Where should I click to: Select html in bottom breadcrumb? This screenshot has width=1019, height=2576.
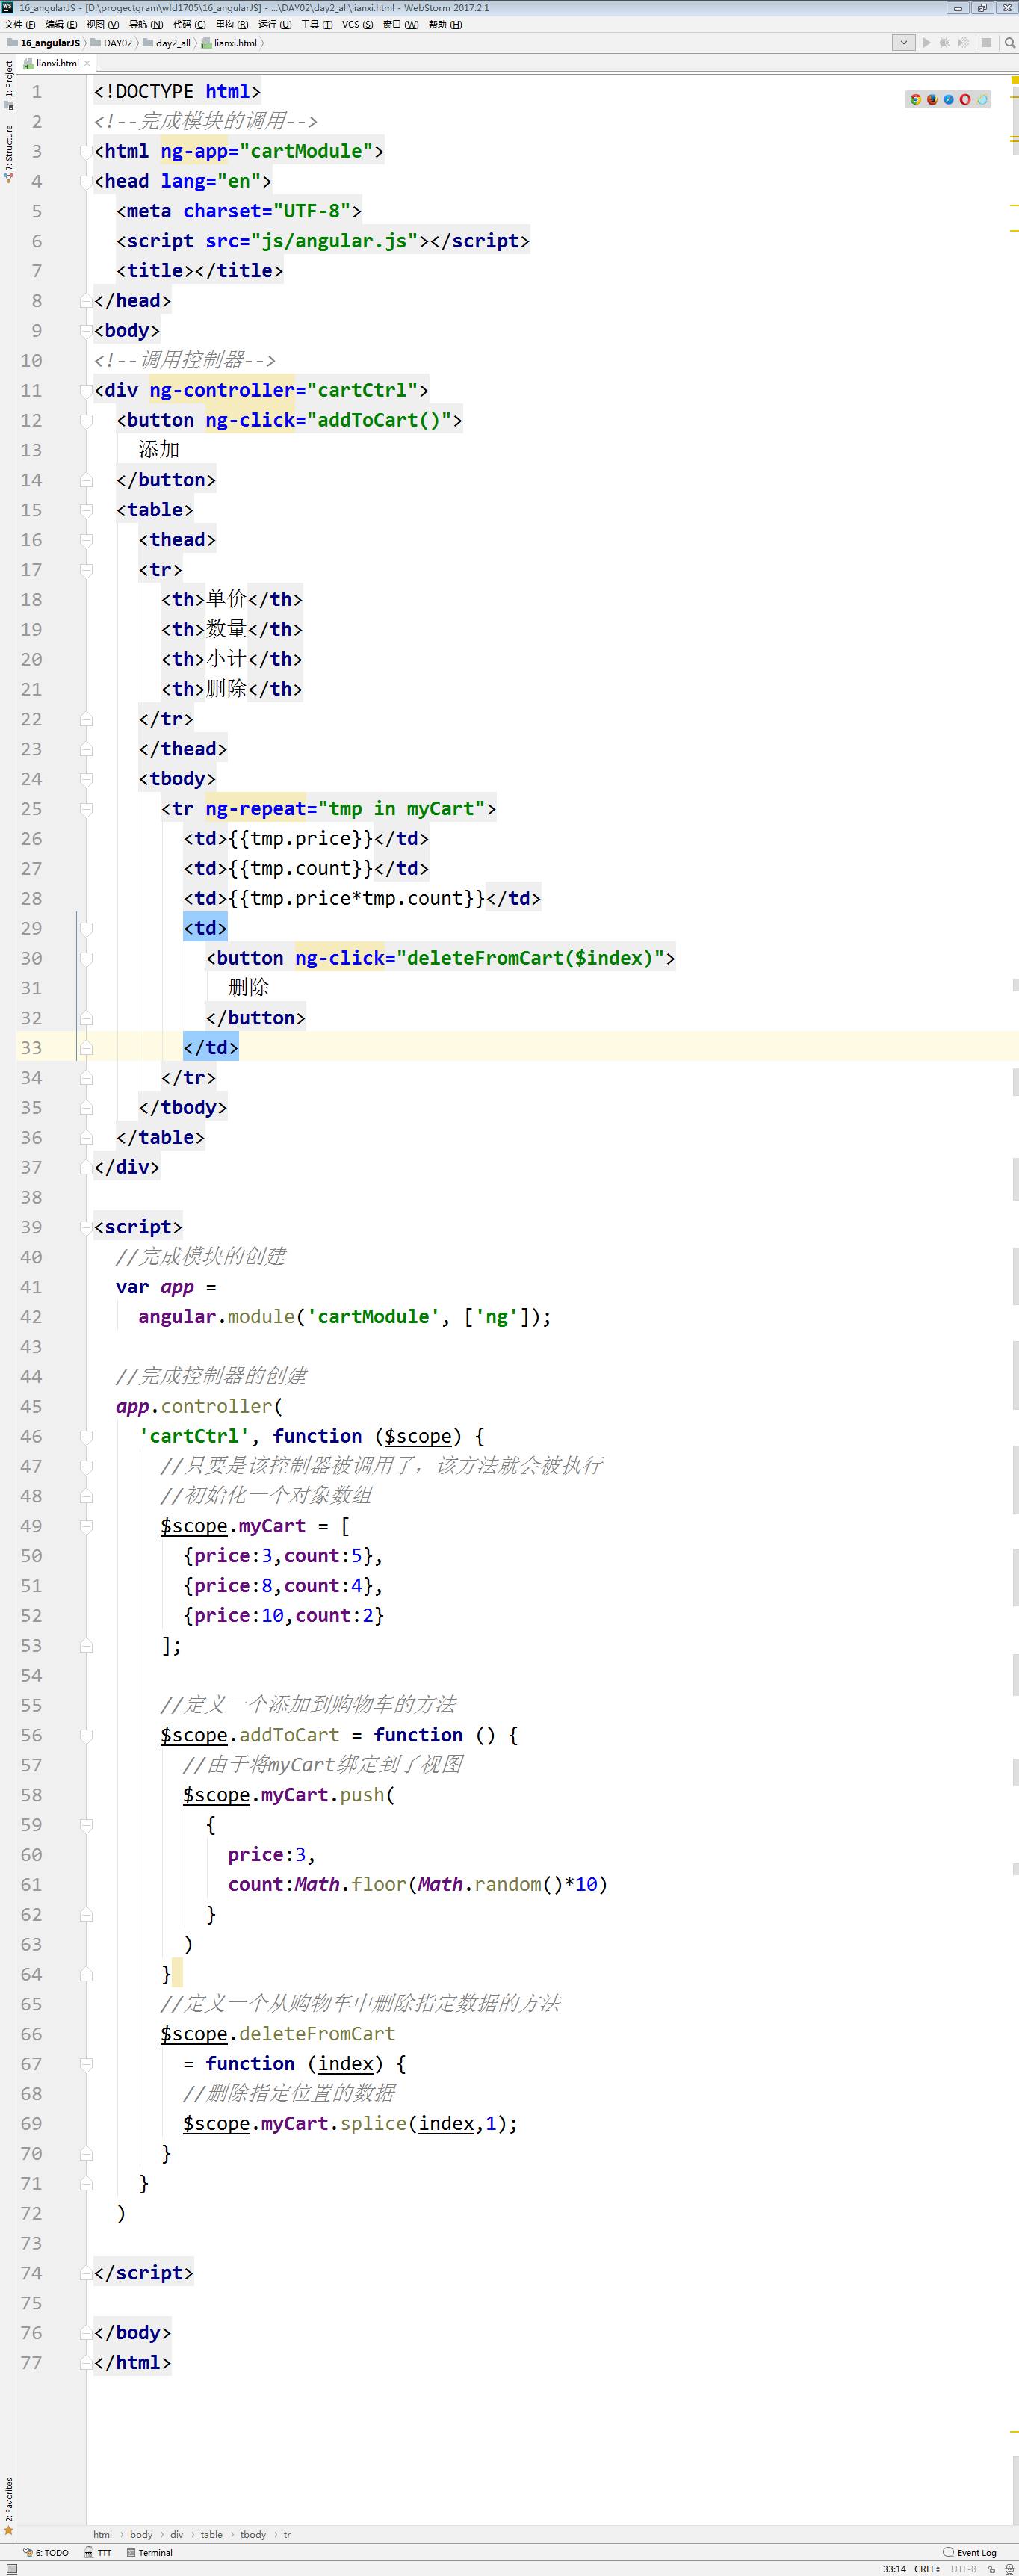pyautogui.click(x=103, y=2534)
